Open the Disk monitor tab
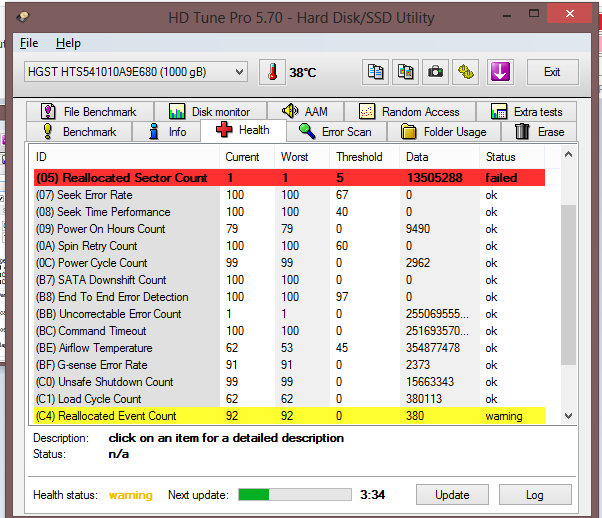Image resolution: width=602 pixels, height=518 pixels. pos(211,111)
